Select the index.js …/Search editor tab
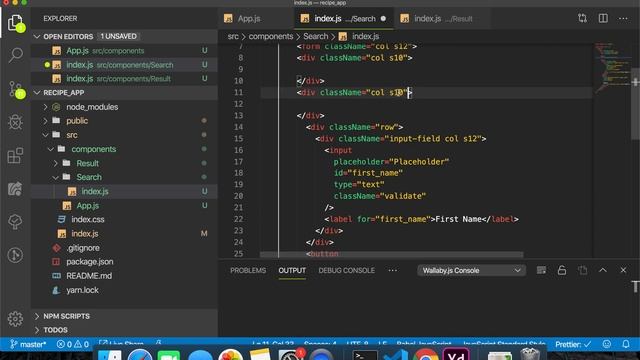Viewport: 640px width, 360px height. click(344, 18)
